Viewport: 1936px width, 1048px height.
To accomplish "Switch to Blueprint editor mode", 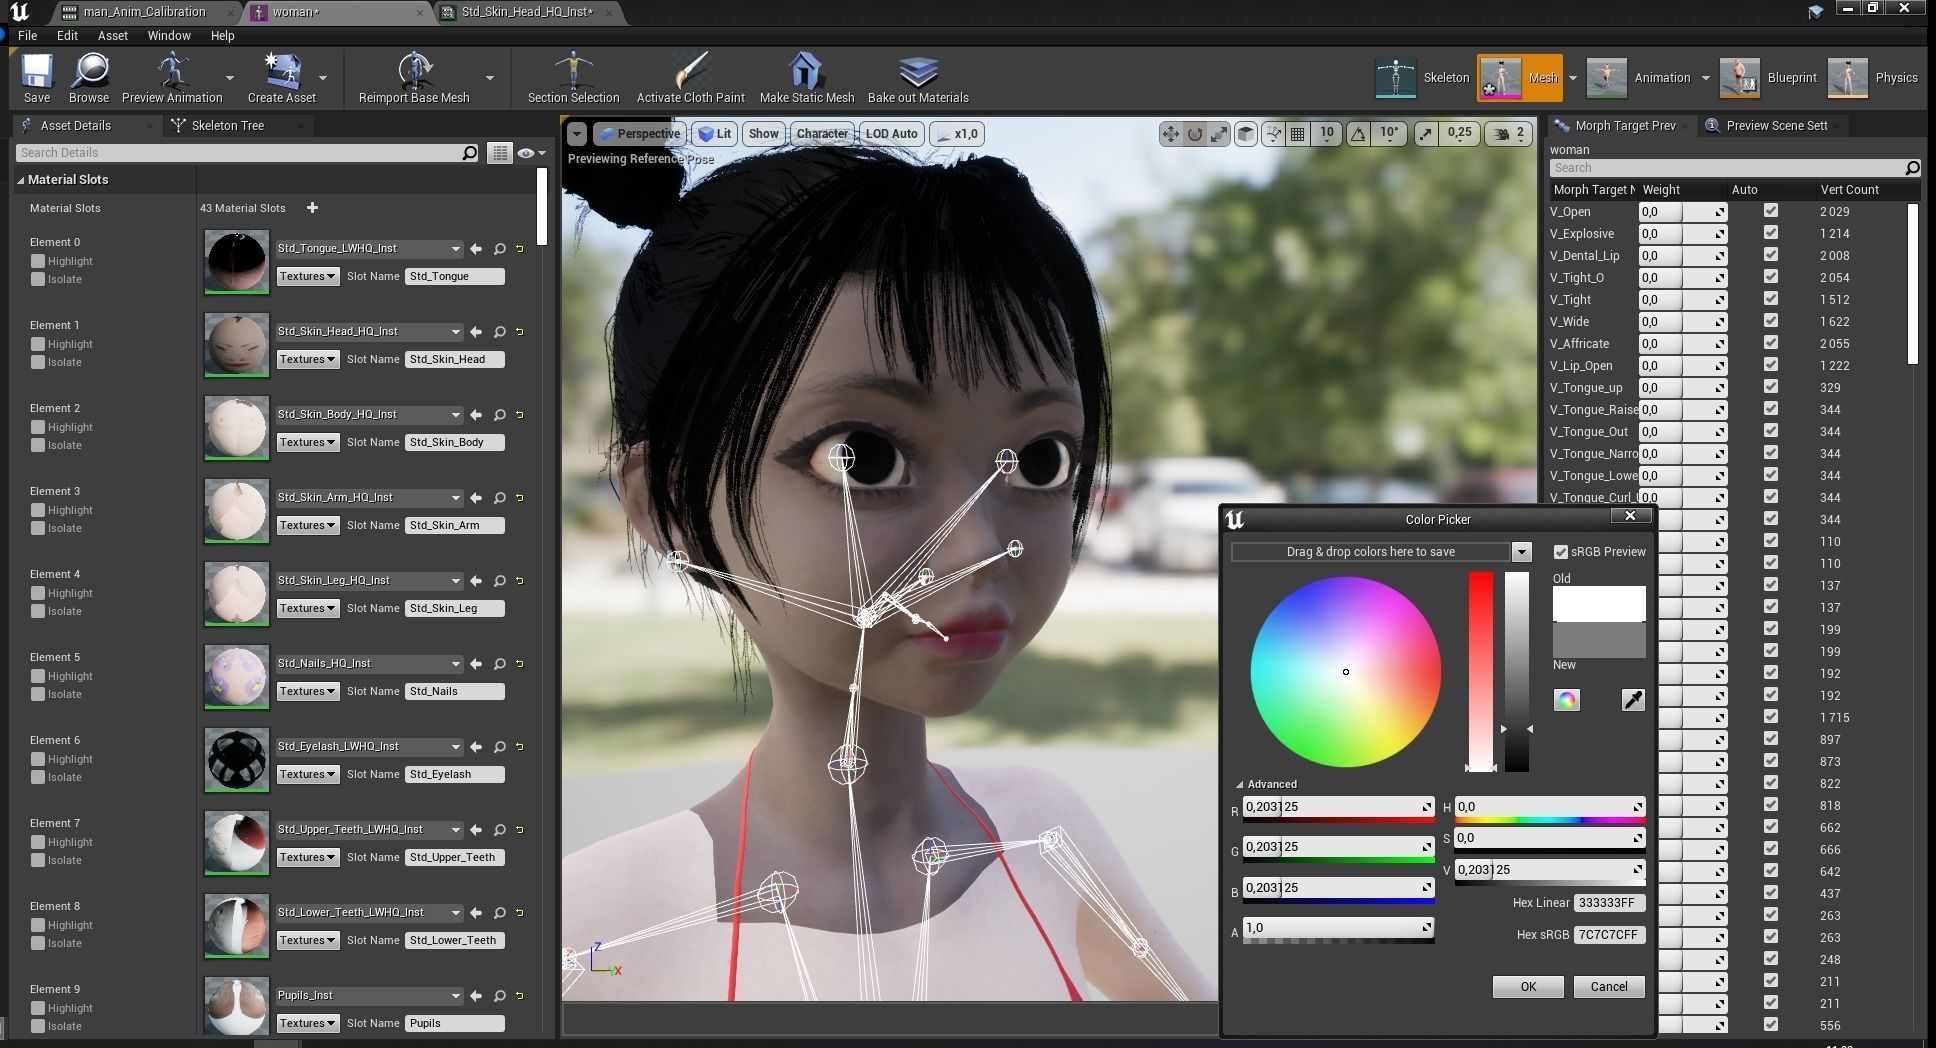I will coord(1769,78).
